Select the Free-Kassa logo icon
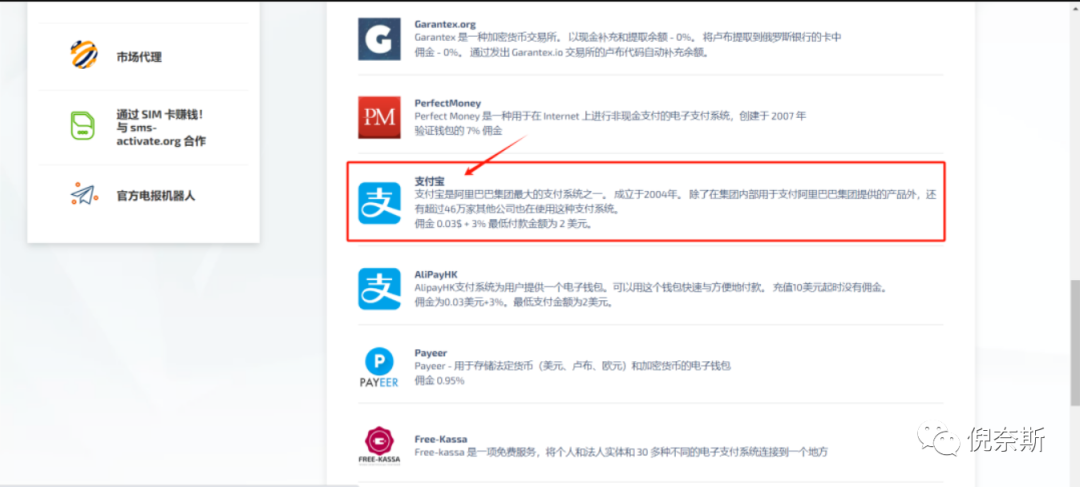The height and width of the screenshot is (487, 1080). (379, 445)
